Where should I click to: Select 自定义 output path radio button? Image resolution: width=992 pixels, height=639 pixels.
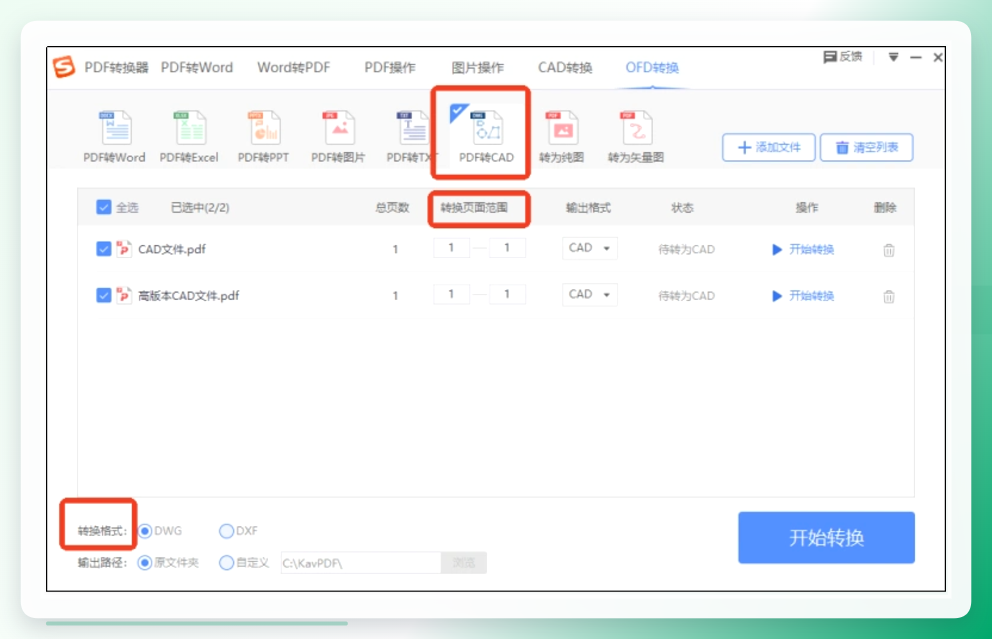click(x=226, y=562)
